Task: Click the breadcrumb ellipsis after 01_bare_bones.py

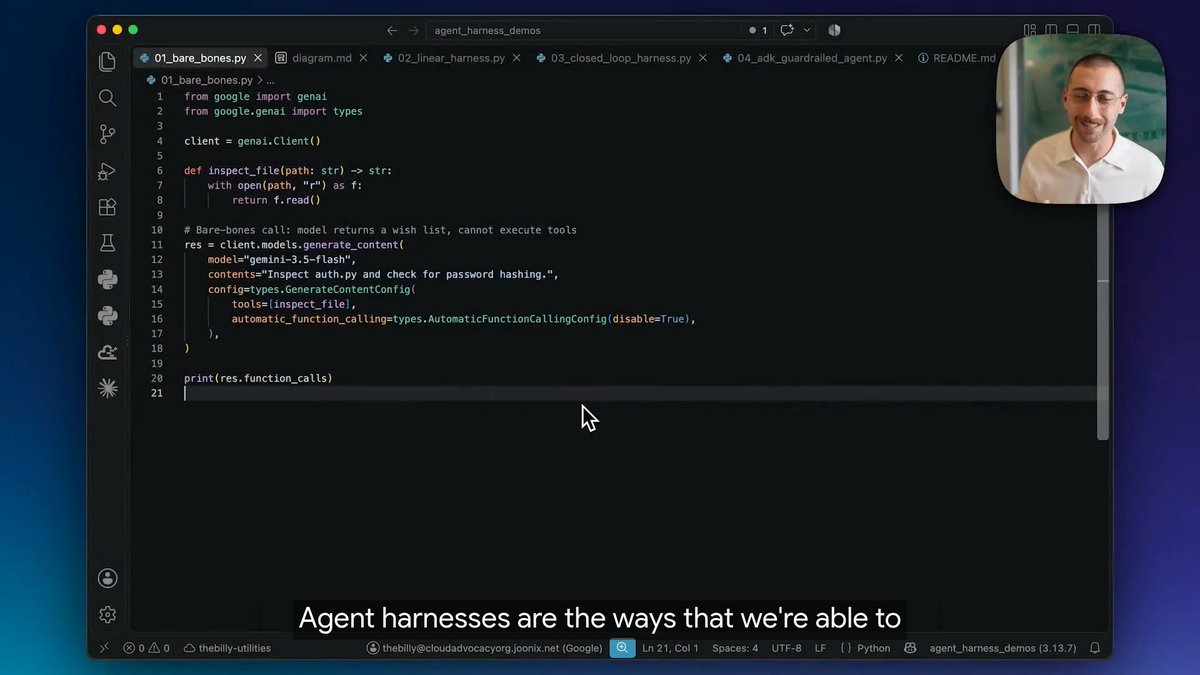Action: coord(270,80)
